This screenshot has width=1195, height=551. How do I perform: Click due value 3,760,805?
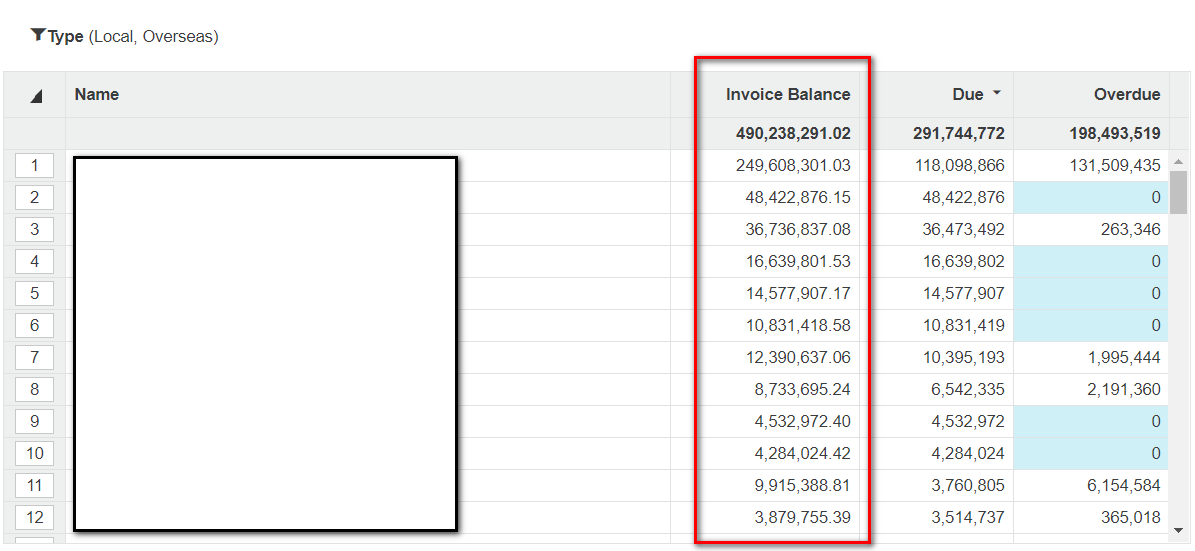point(969,485)
